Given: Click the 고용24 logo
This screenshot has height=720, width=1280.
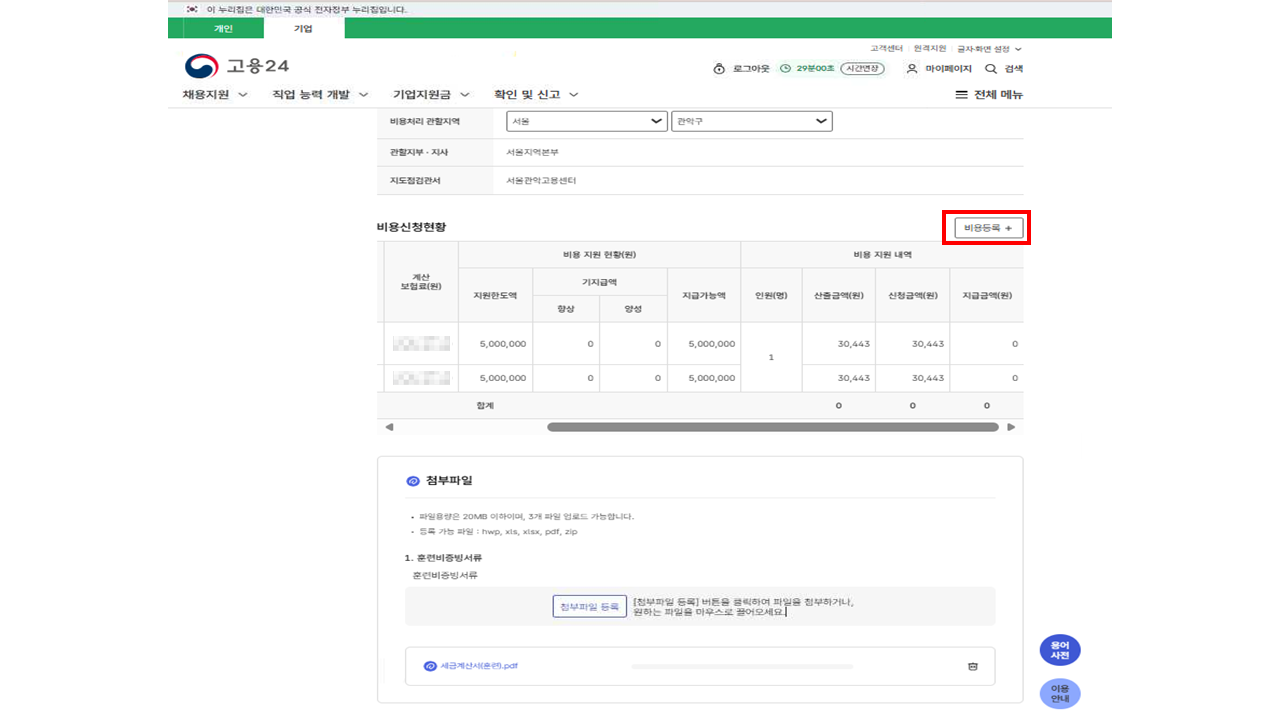Looking at the screenshot, I should pyautogui.click(x=237, y=66).
